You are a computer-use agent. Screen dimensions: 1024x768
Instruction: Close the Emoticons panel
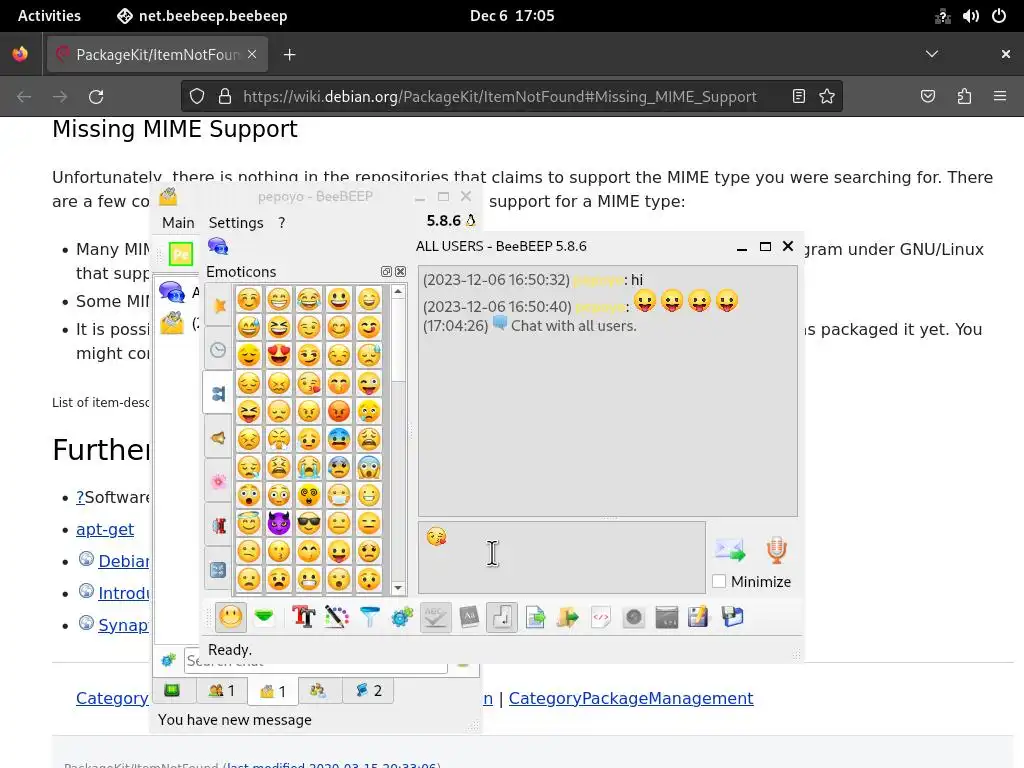coord(400,272)
